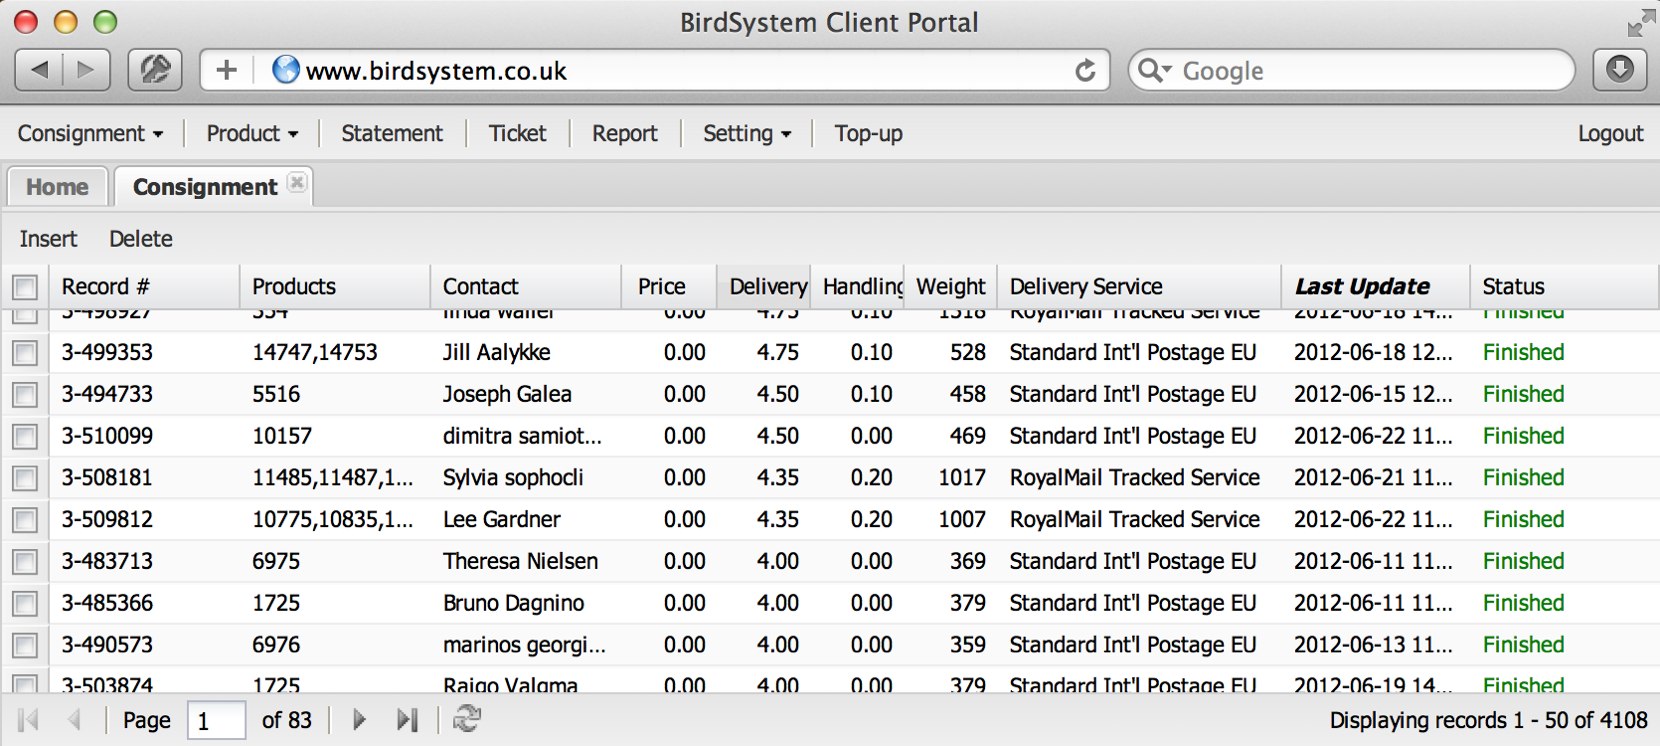Select the Consignment tab
The width and height of the screenshot is (1660, 746).
[x=205, y=187]
